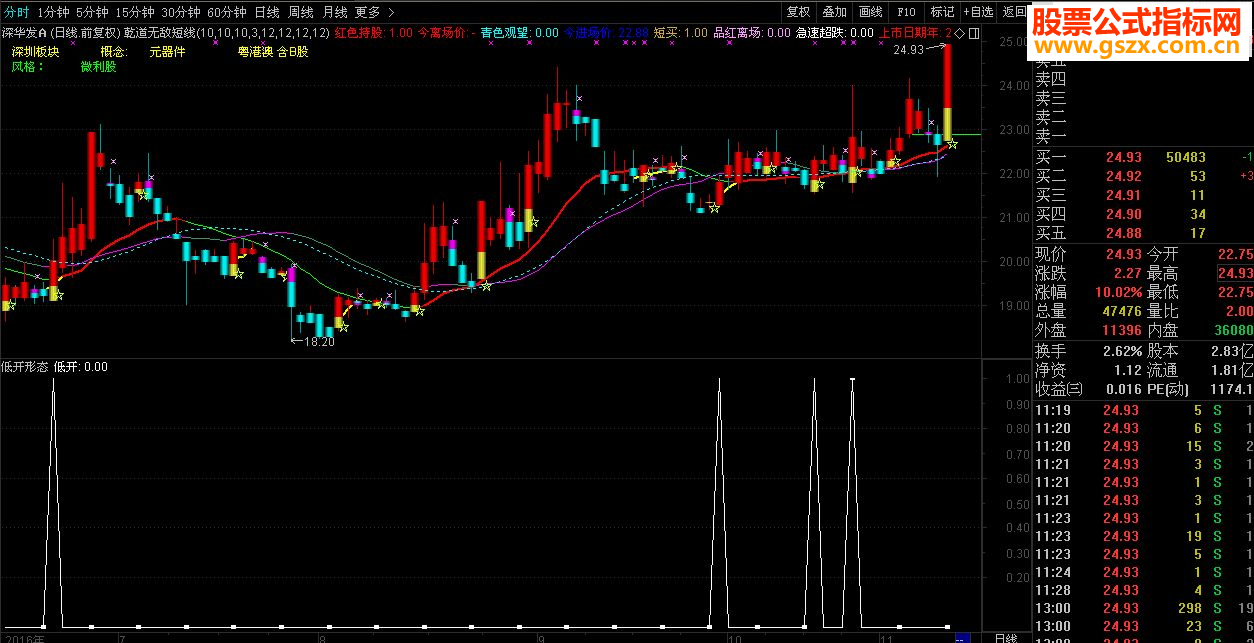The height and width of the screenshot is (643, 1254).
Task: Open the 更多 more periods dropdown
Action: (373, 12)
